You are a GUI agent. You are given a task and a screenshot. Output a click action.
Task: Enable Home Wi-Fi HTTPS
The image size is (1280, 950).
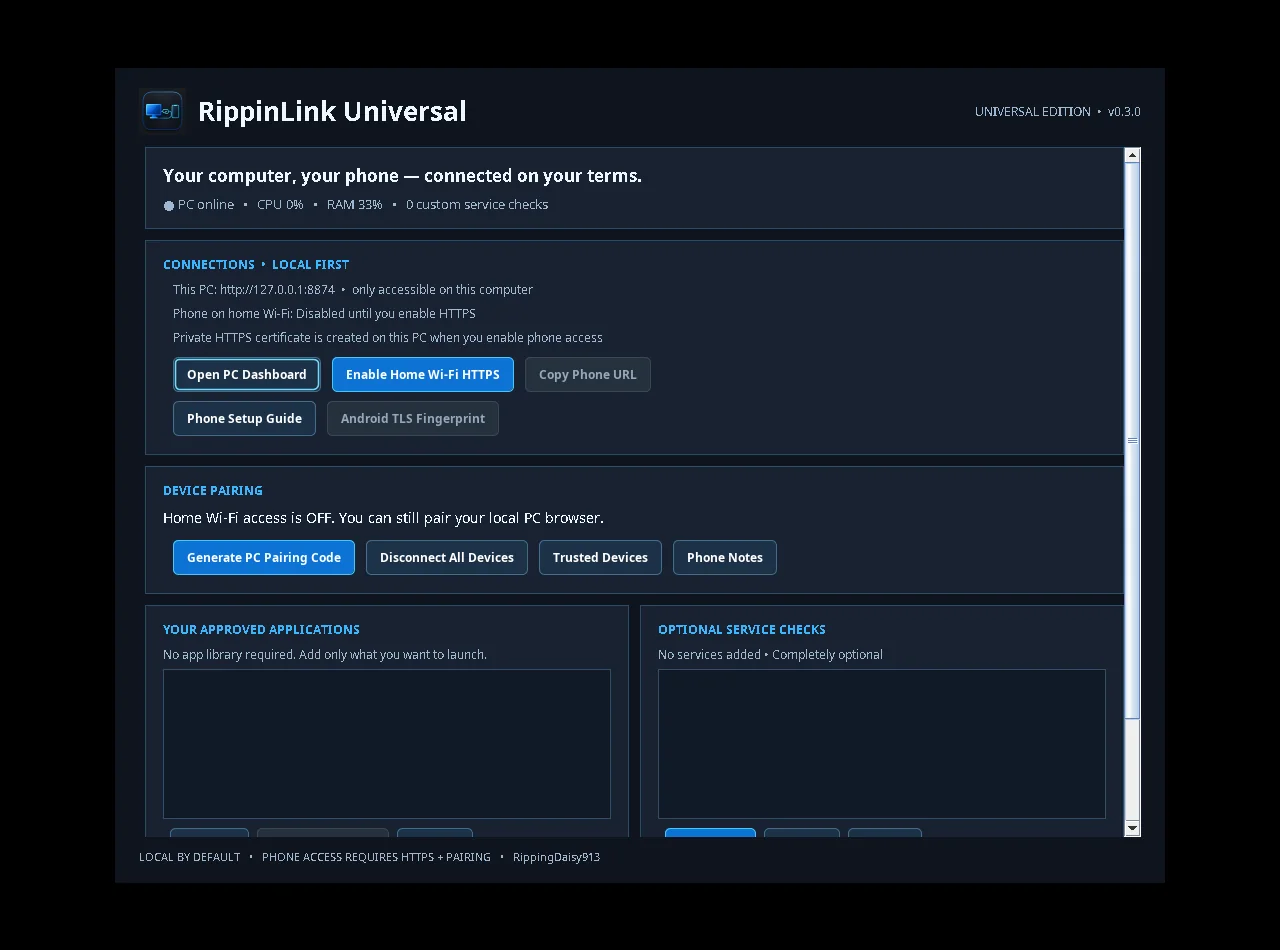click(x=422, y=375)
